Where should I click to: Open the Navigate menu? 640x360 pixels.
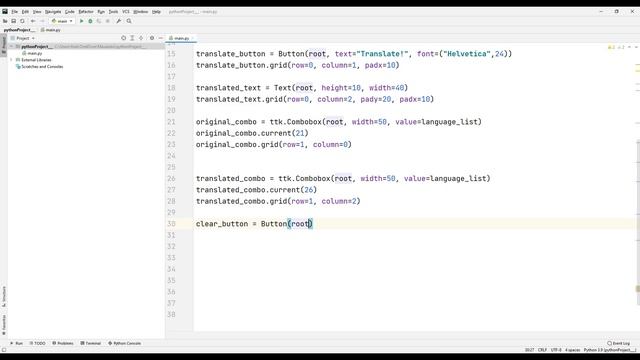(53, 12)
